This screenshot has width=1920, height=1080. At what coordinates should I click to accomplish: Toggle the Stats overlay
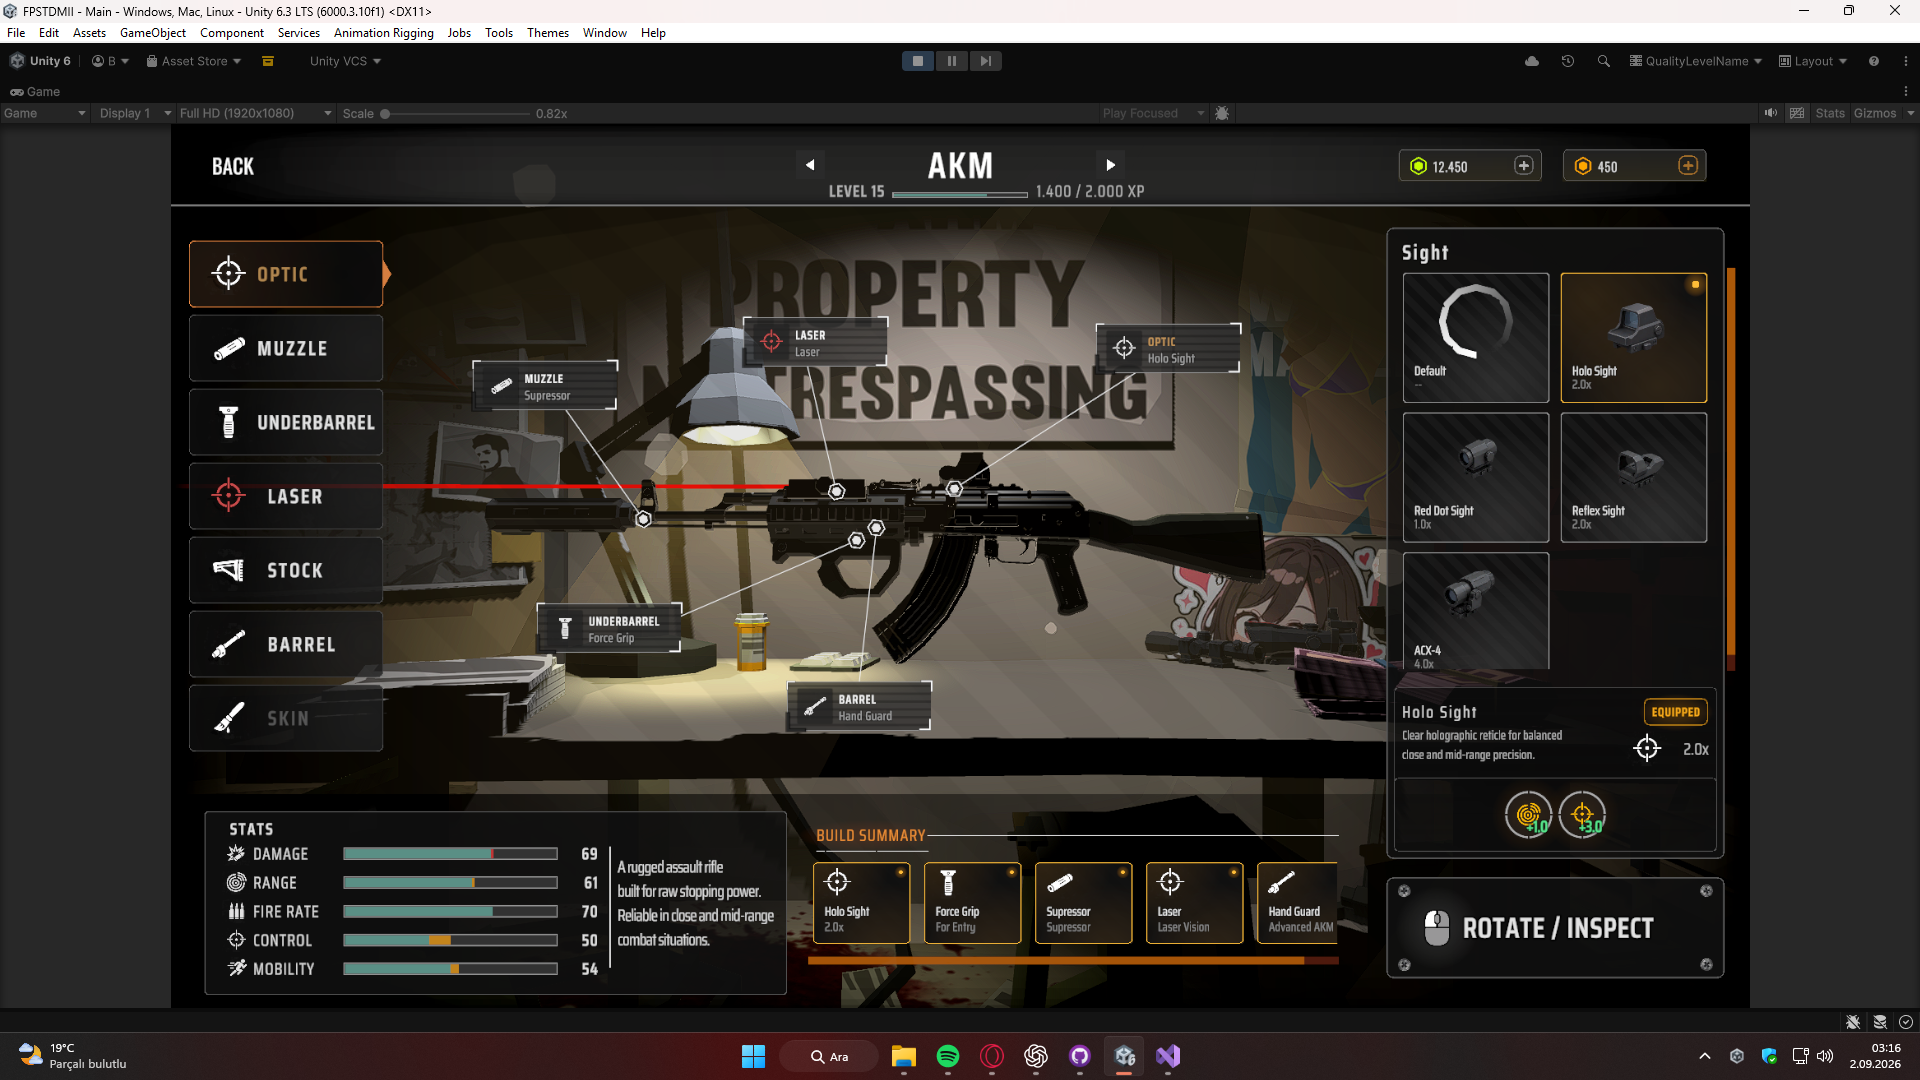tap(1830, 113)
